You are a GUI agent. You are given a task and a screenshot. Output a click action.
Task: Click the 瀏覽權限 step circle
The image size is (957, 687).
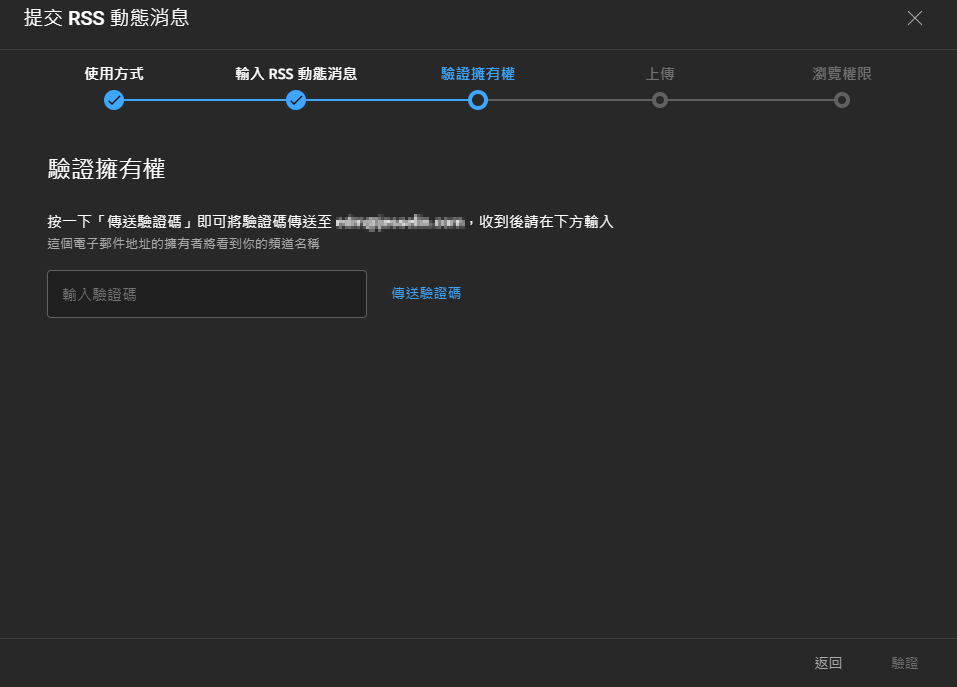pyautogui.click(x=842, y=100)
